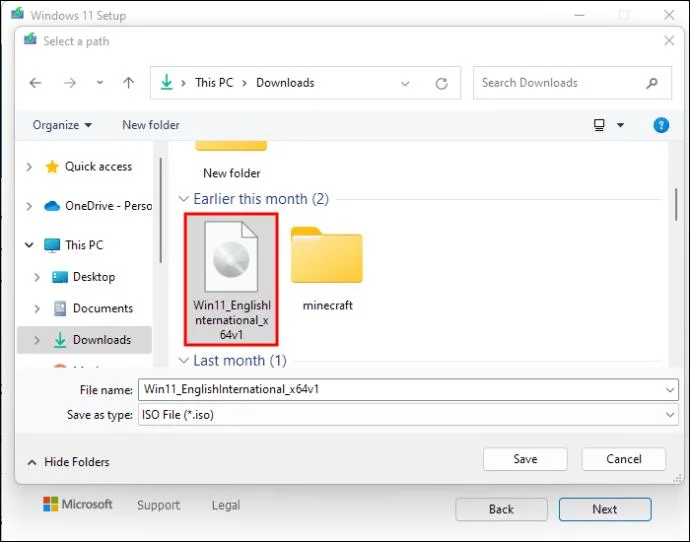Image resolution: width=690 pixels, height=542 pixels.
Task: Close the Windows 11 Setup window
Action: (x=669, y=15)
